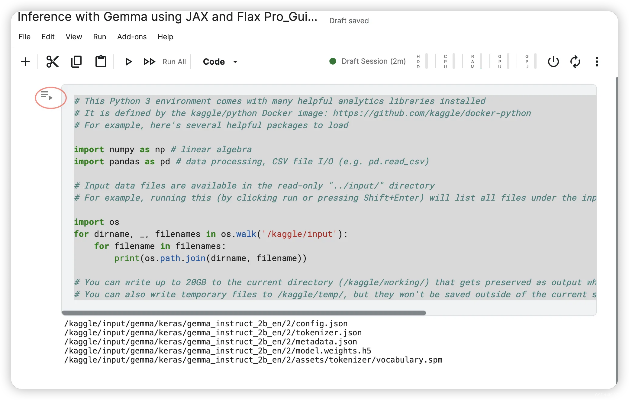Open the Edit menu
The height and width of the screenshot is (400, 629).
(49, 36)
